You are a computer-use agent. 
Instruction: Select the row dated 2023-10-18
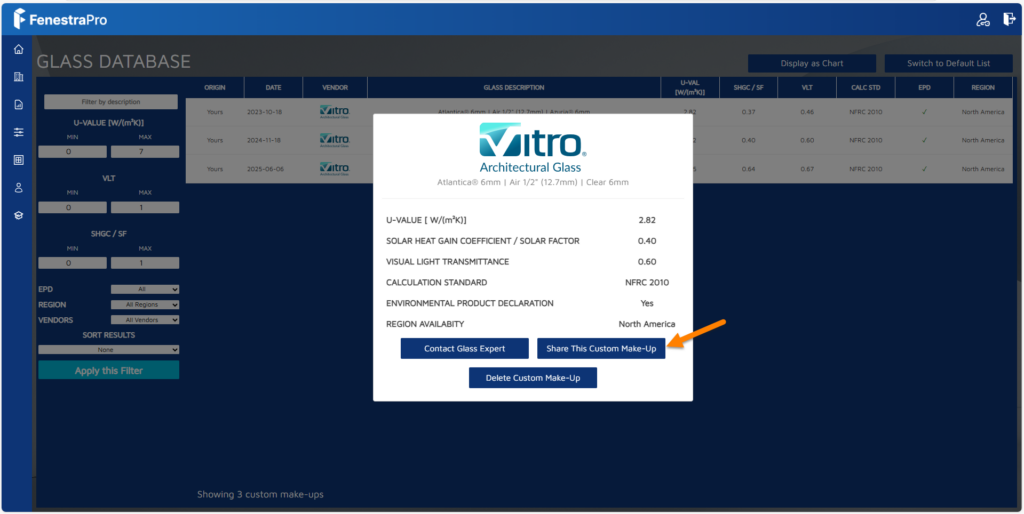click(x=599, y=112)
